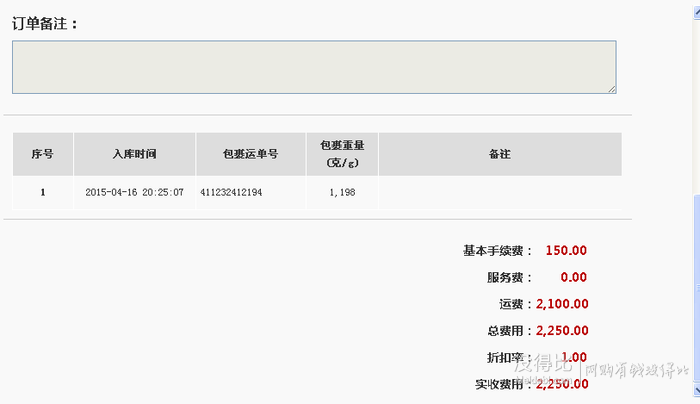
Task: Click tracking number 411232412194
Action: [231, 192]
